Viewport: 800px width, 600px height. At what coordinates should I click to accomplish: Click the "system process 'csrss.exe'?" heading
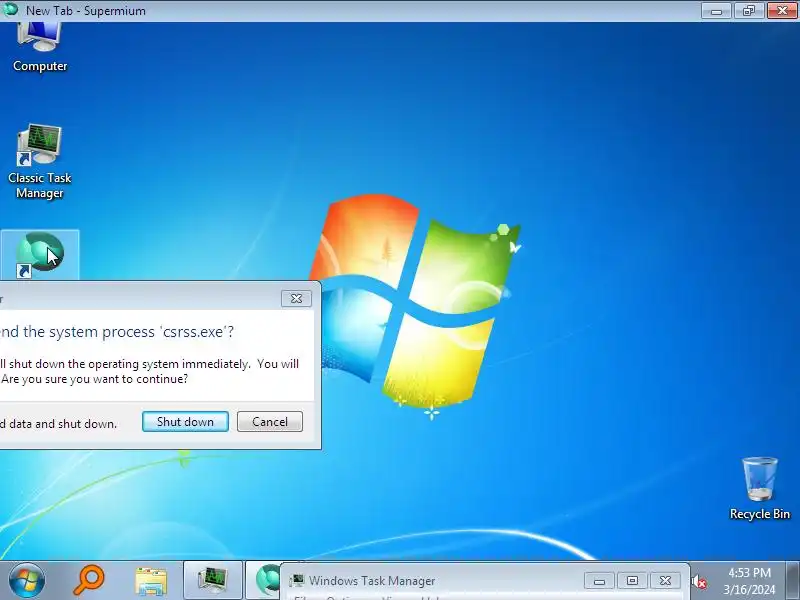coord(140,332)
